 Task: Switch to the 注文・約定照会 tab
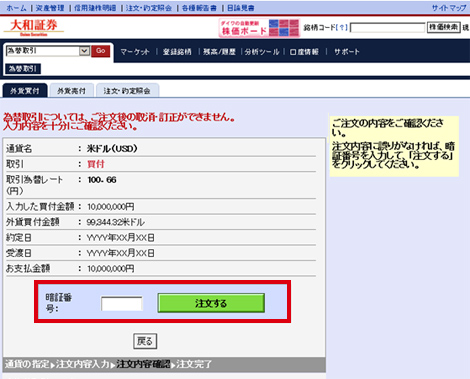tap(127, 91)
